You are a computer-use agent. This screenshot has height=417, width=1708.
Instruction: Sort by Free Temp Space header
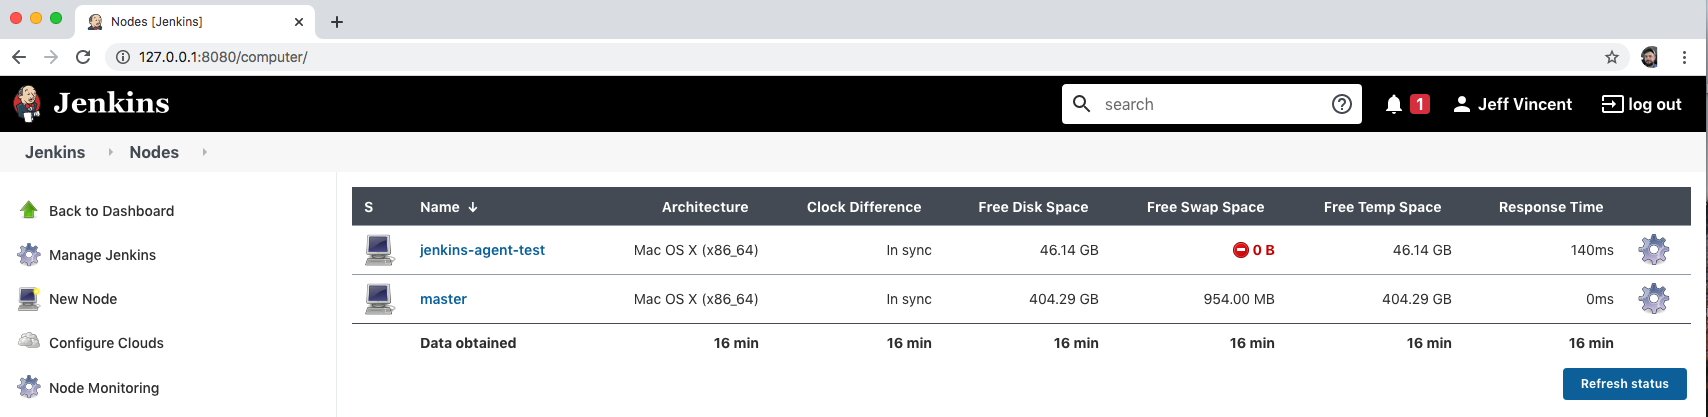pos(1382,207)
